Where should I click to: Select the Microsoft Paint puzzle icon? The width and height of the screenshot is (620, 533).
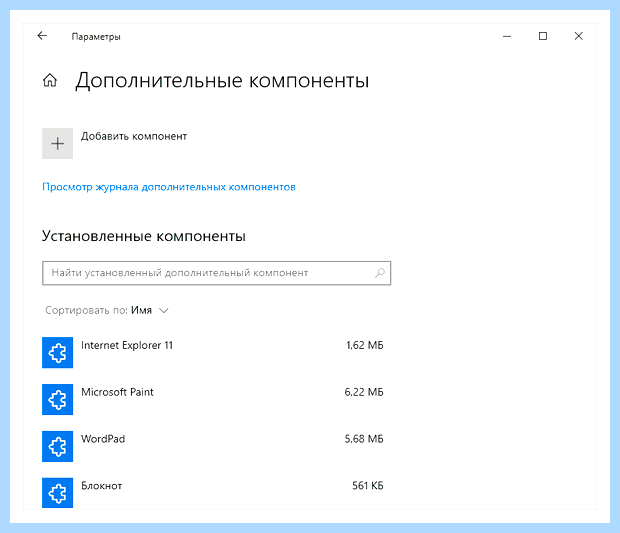[57, 399]
